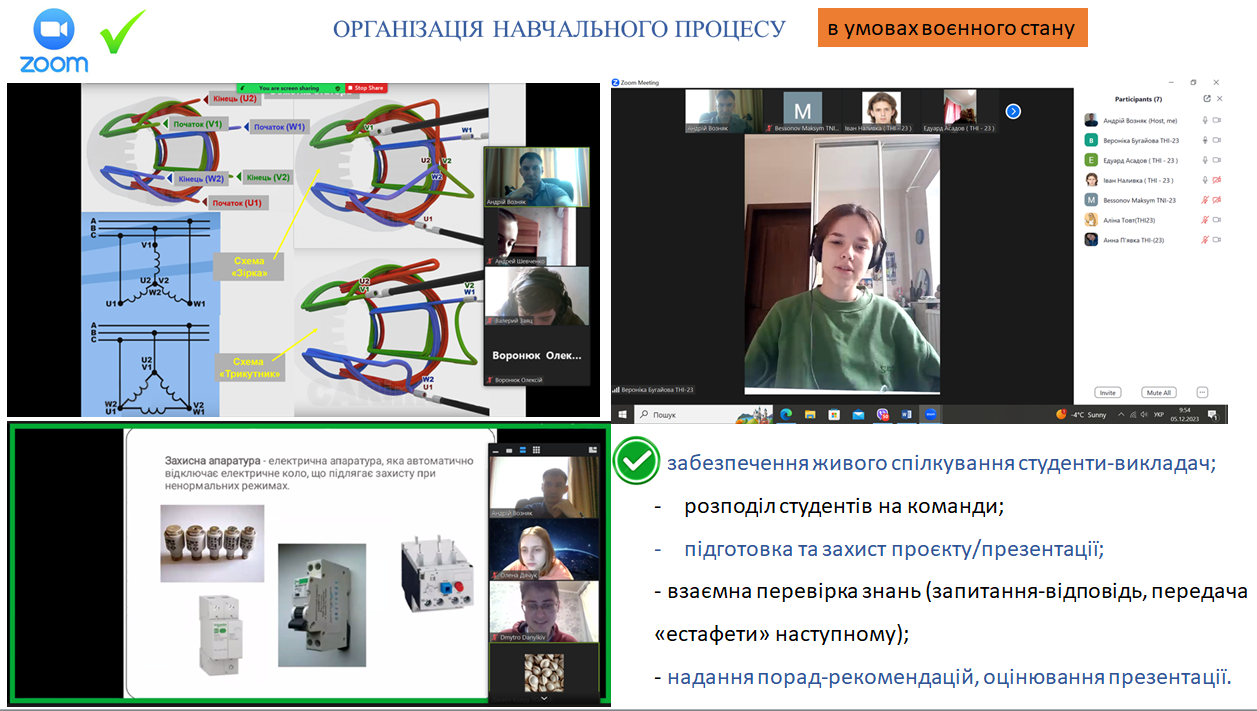Open the ellipsis options below Participants panel
This screenshot has width=1257, height=711.
click(x=1203, y=392)
